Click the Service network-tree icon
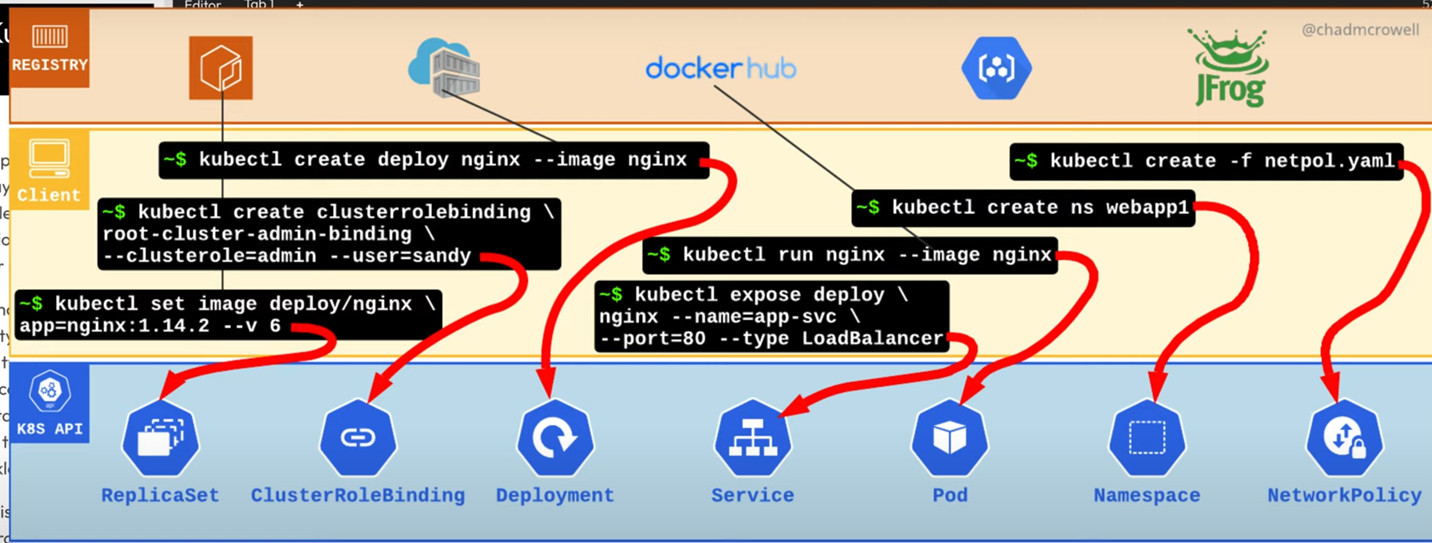This screenshot has width=1432, height=543. coord(753,438)
